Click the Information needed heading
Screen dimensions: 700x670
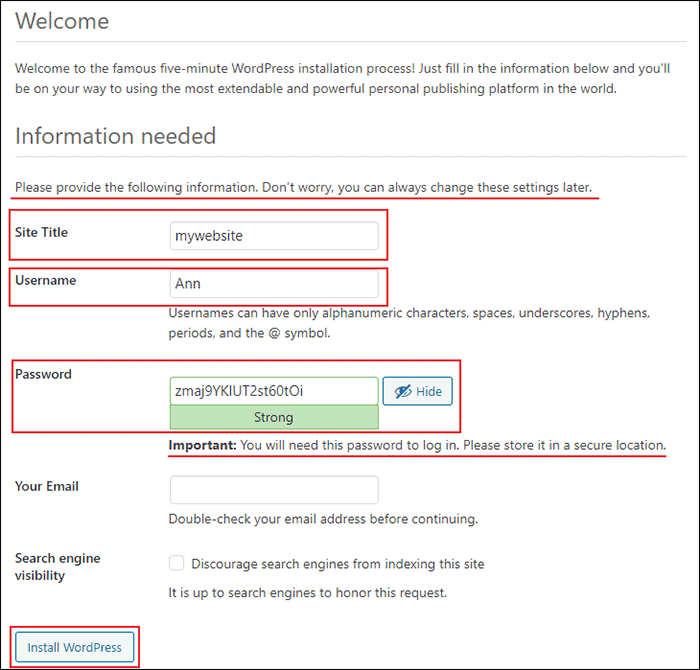click(x=116, y=136)
